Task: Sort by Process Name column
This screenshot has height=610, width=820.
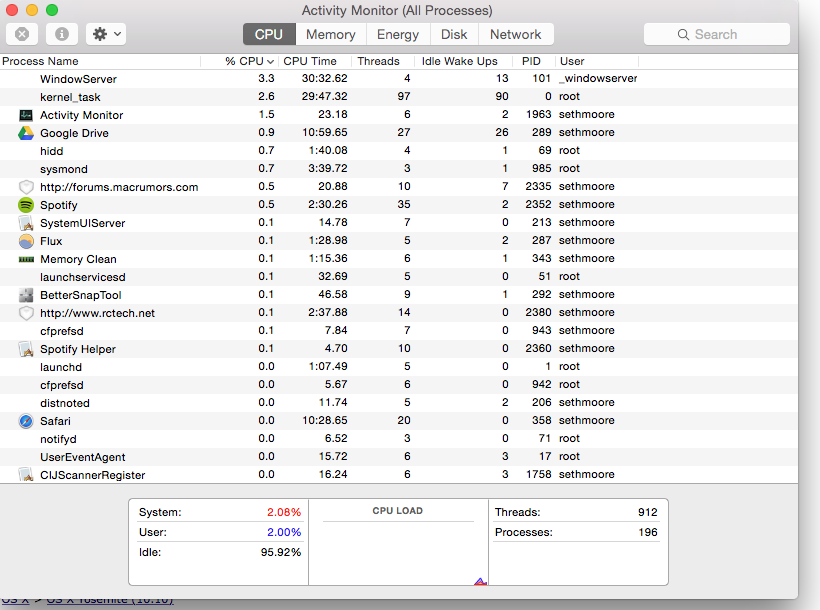Action: pyautogui.click(x=100, y=61)
